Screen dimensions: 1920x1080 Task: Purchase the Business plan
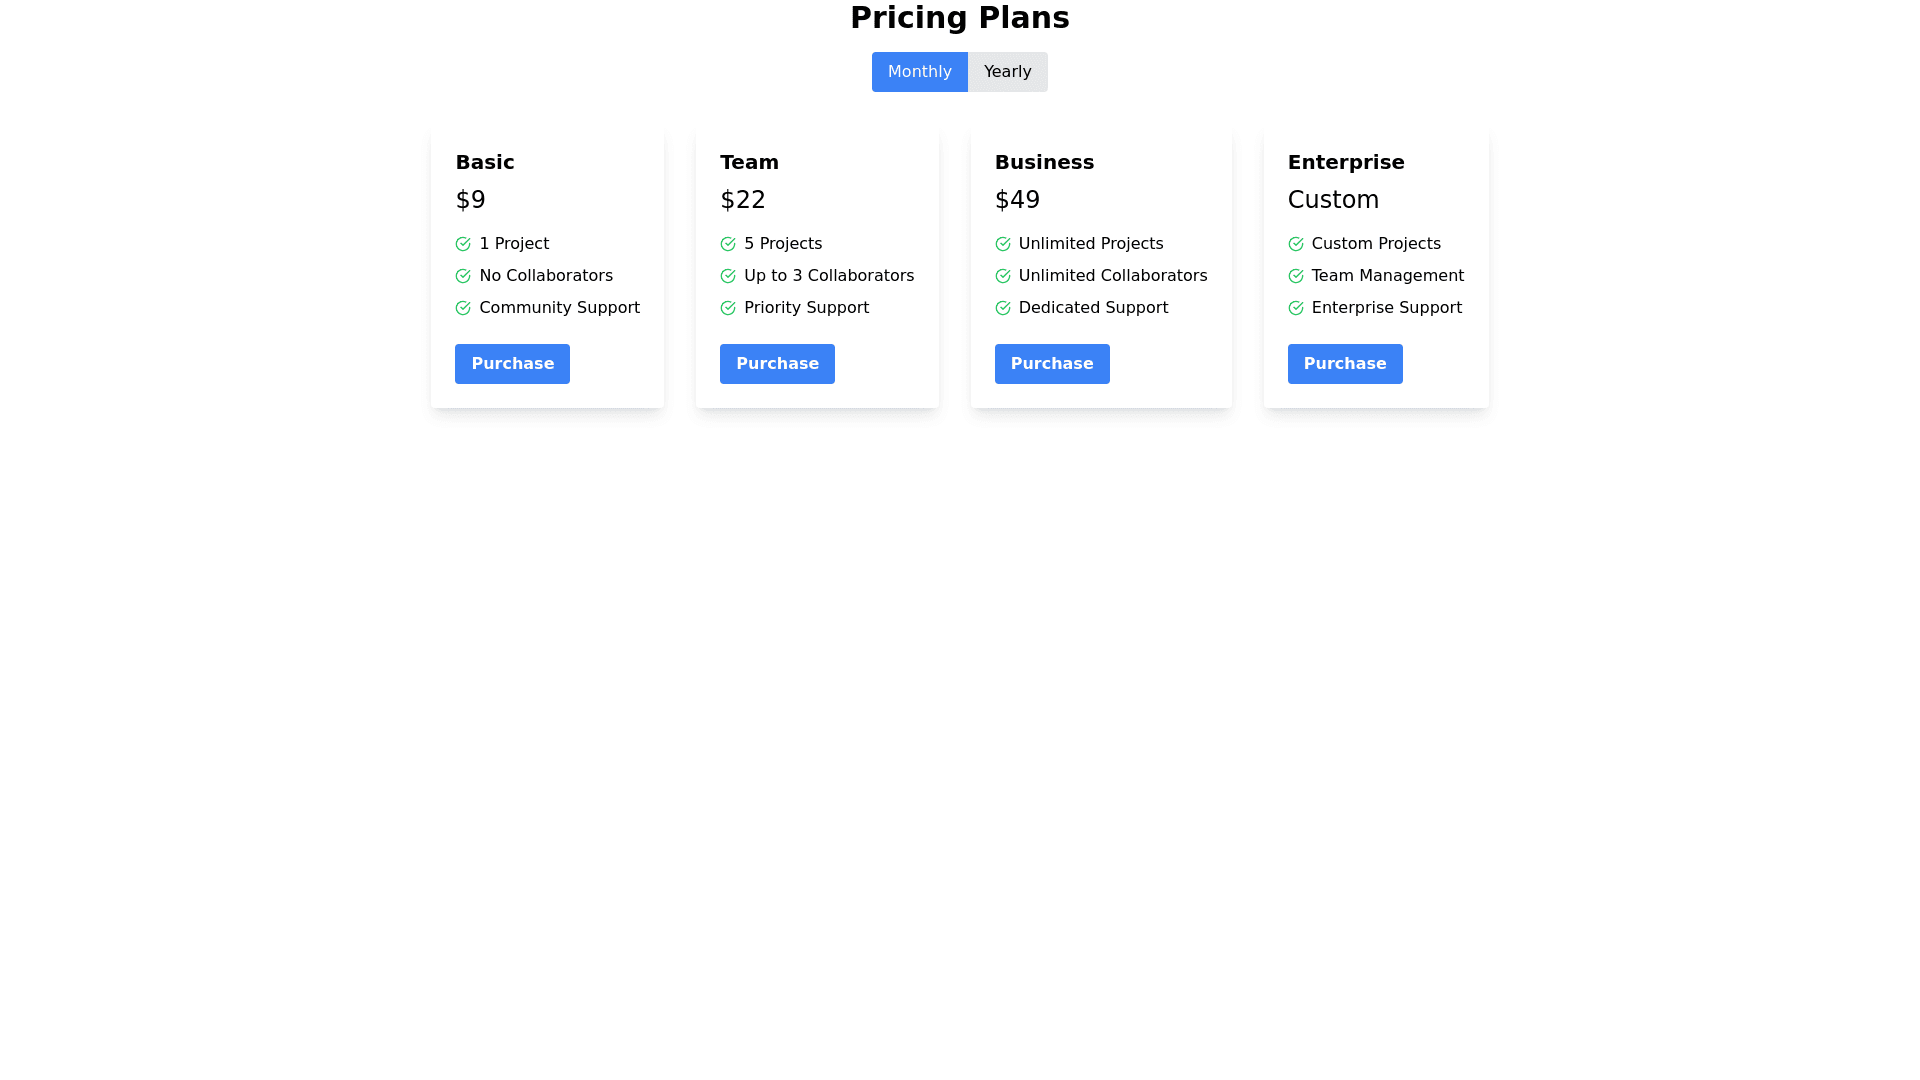[1051, 364]
